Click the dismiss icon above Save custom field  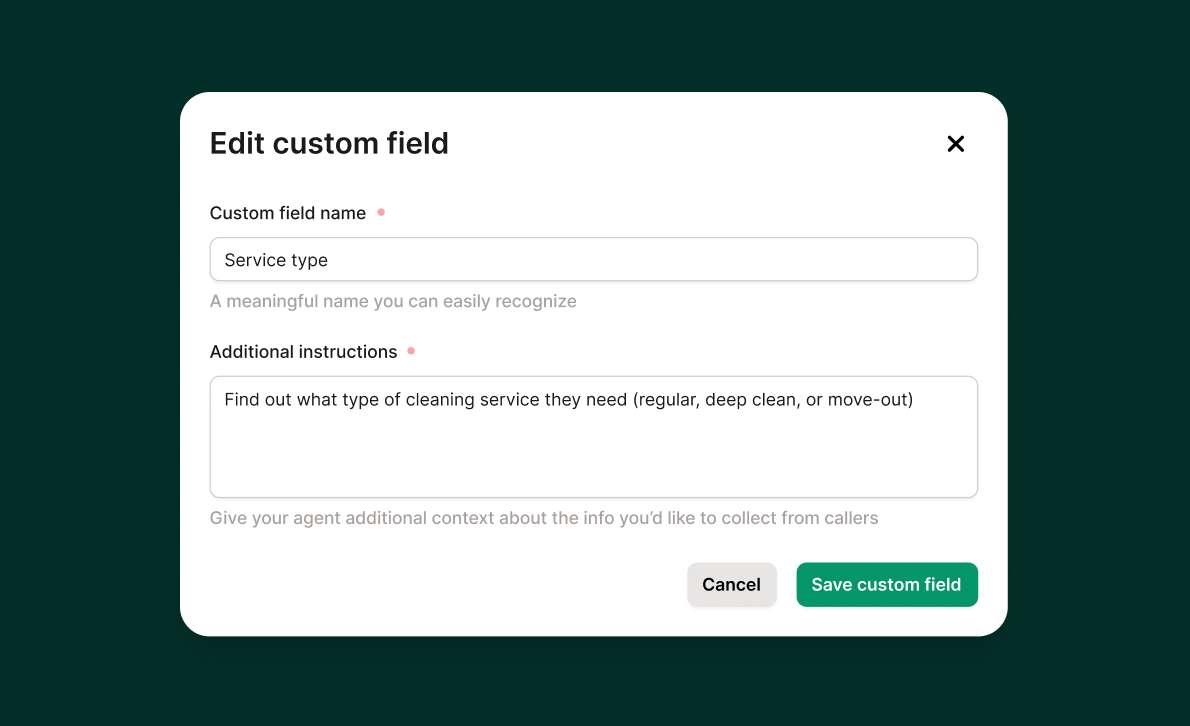[x=955, y=144]
